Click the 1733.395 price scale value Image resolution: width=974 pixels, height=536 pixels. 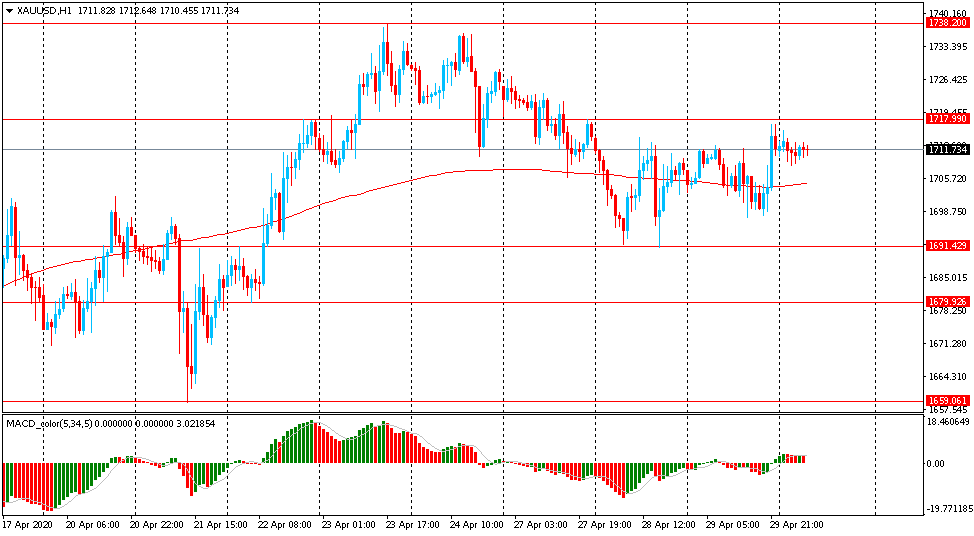(x=947, y=47)
